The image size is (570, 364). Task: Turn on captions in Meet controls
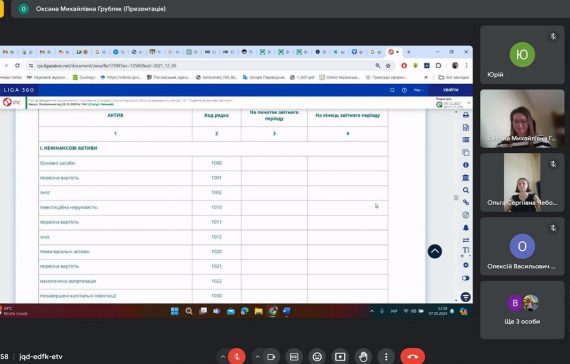pyautogui.click(x=294, y=357)
